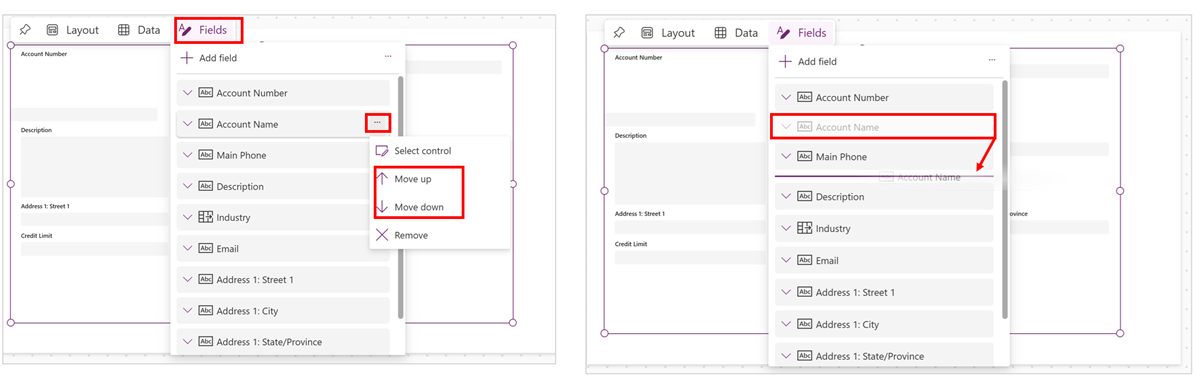
Task: Expand Email chevron in the left image
Action: click(x=187, y=248)
